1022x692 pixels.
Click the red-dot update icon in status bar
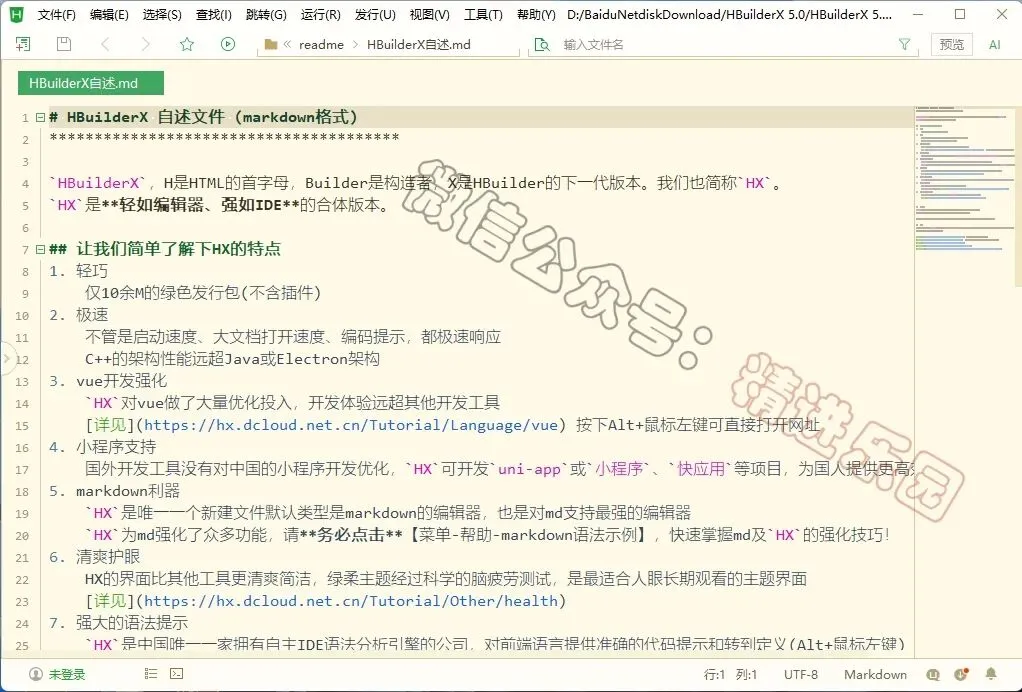(961, 674)
